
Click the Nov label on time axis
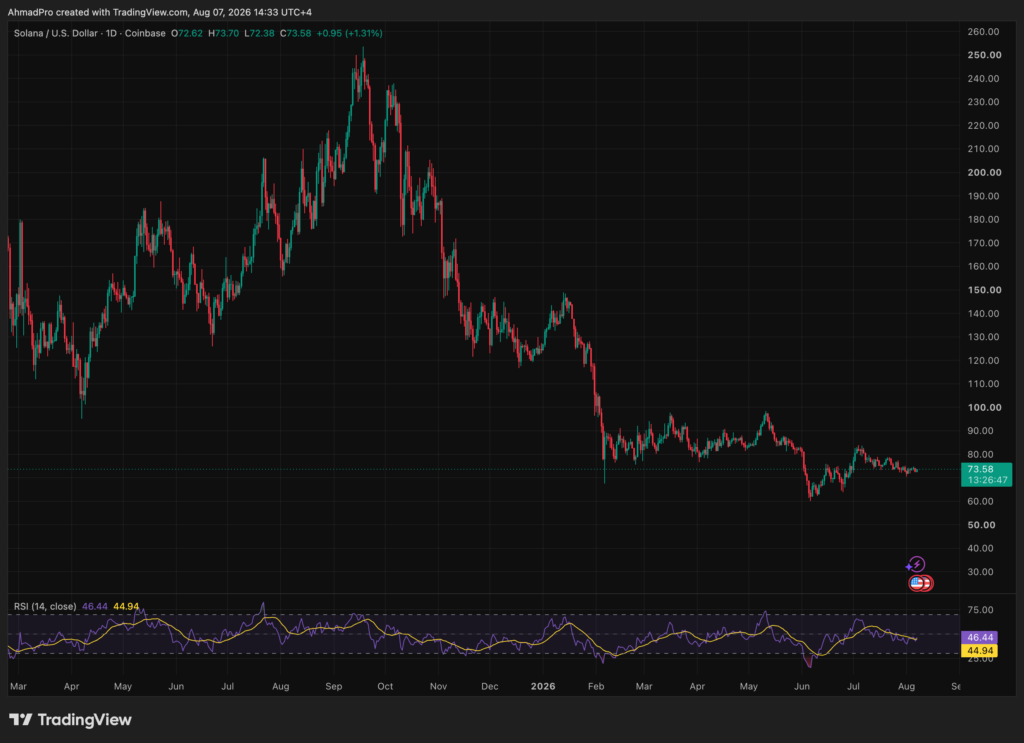pyautogui.click(x=438, y=686)
